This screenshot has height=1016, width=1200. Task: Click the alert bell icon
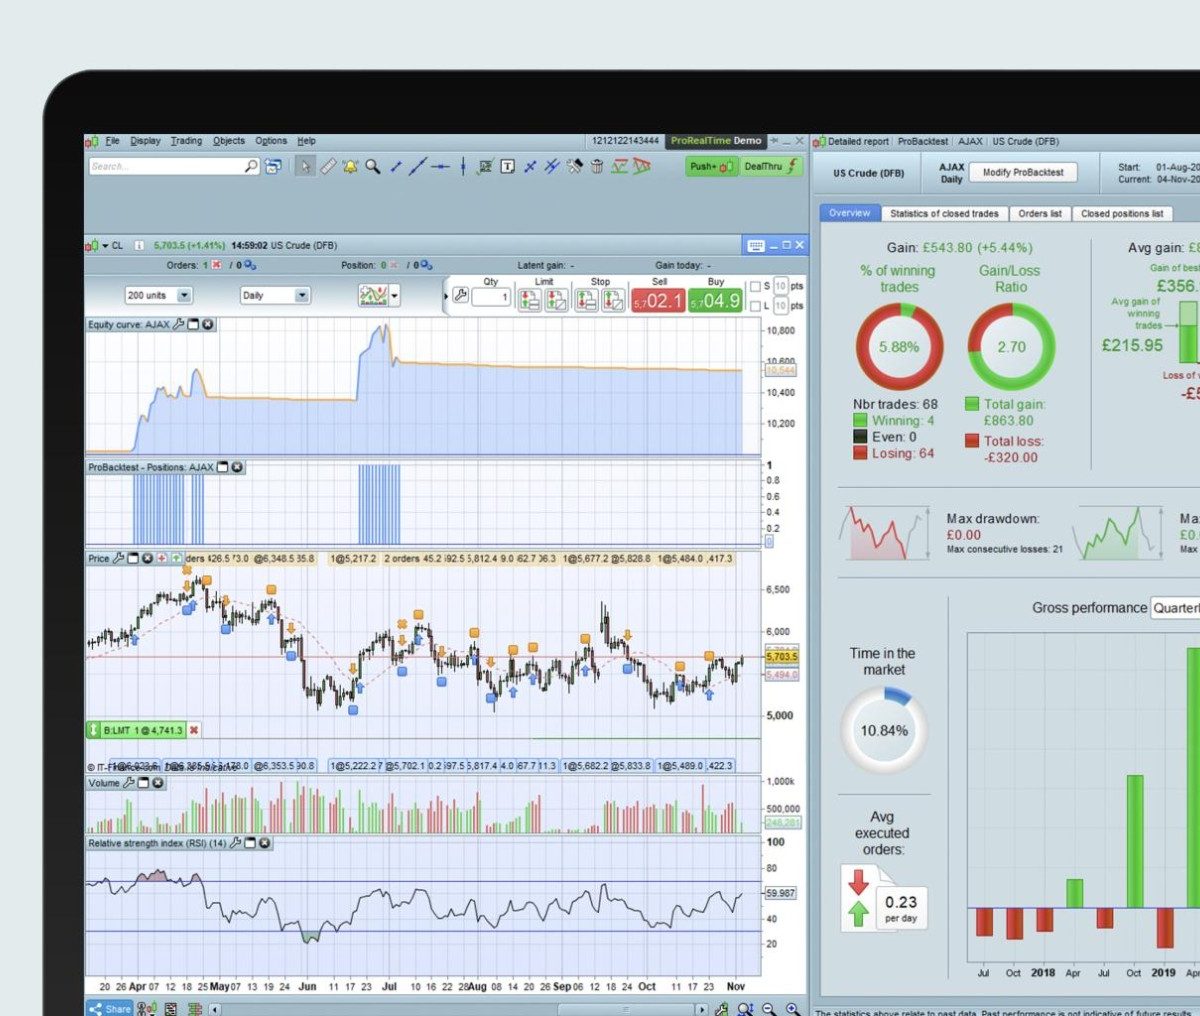[350, 167]
